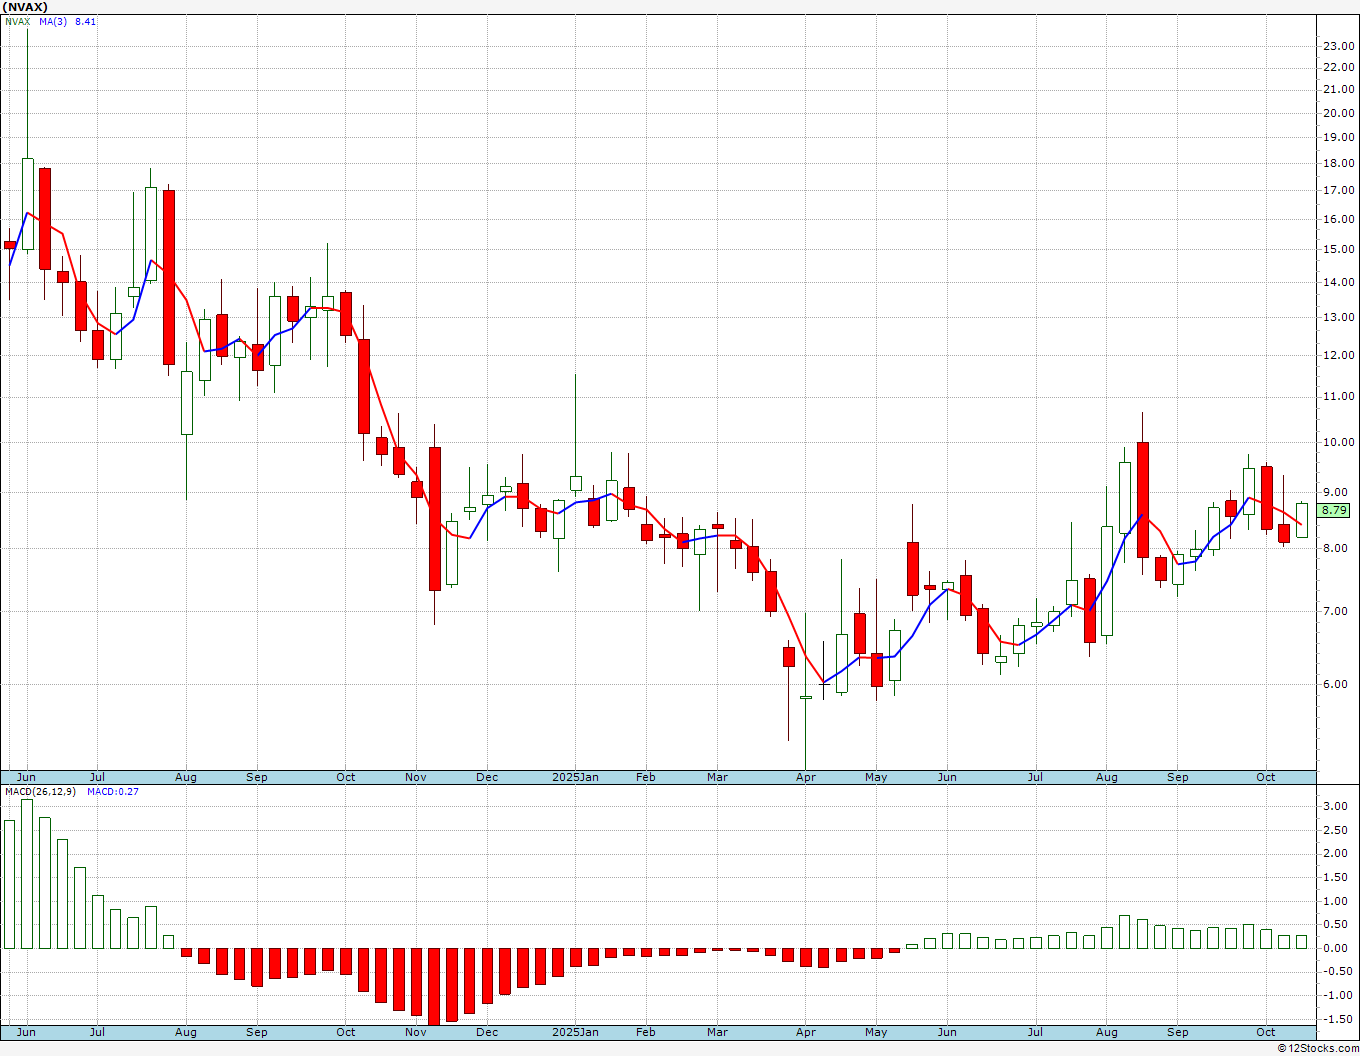This screenshot has width=1360, height=1056.
Task: Click "Feb" on the MACD panel time axis
Action: [646, 1032]
